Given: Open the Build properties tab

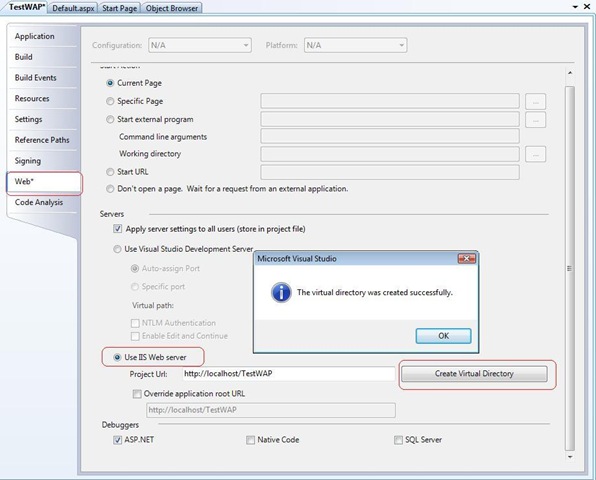Looking at the screenshot, I should pyautogui.click(x=43, y=57).
